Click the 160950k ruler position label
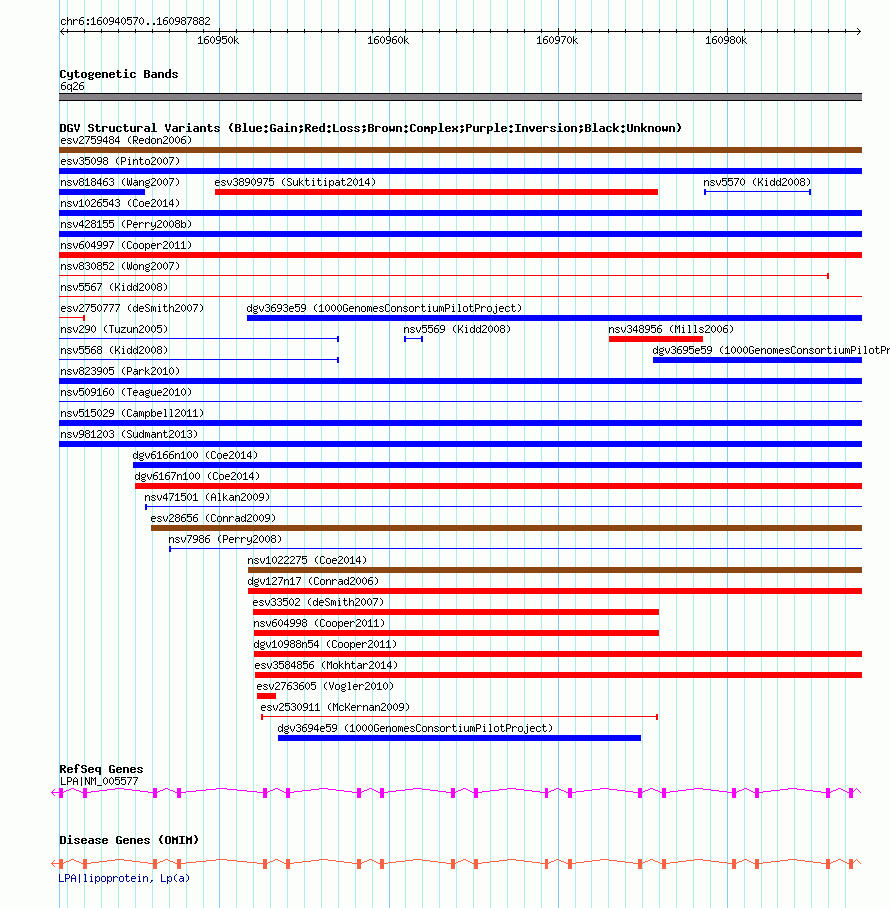The height and width of the screenshot is (908, 890). [x=218, y=41]
